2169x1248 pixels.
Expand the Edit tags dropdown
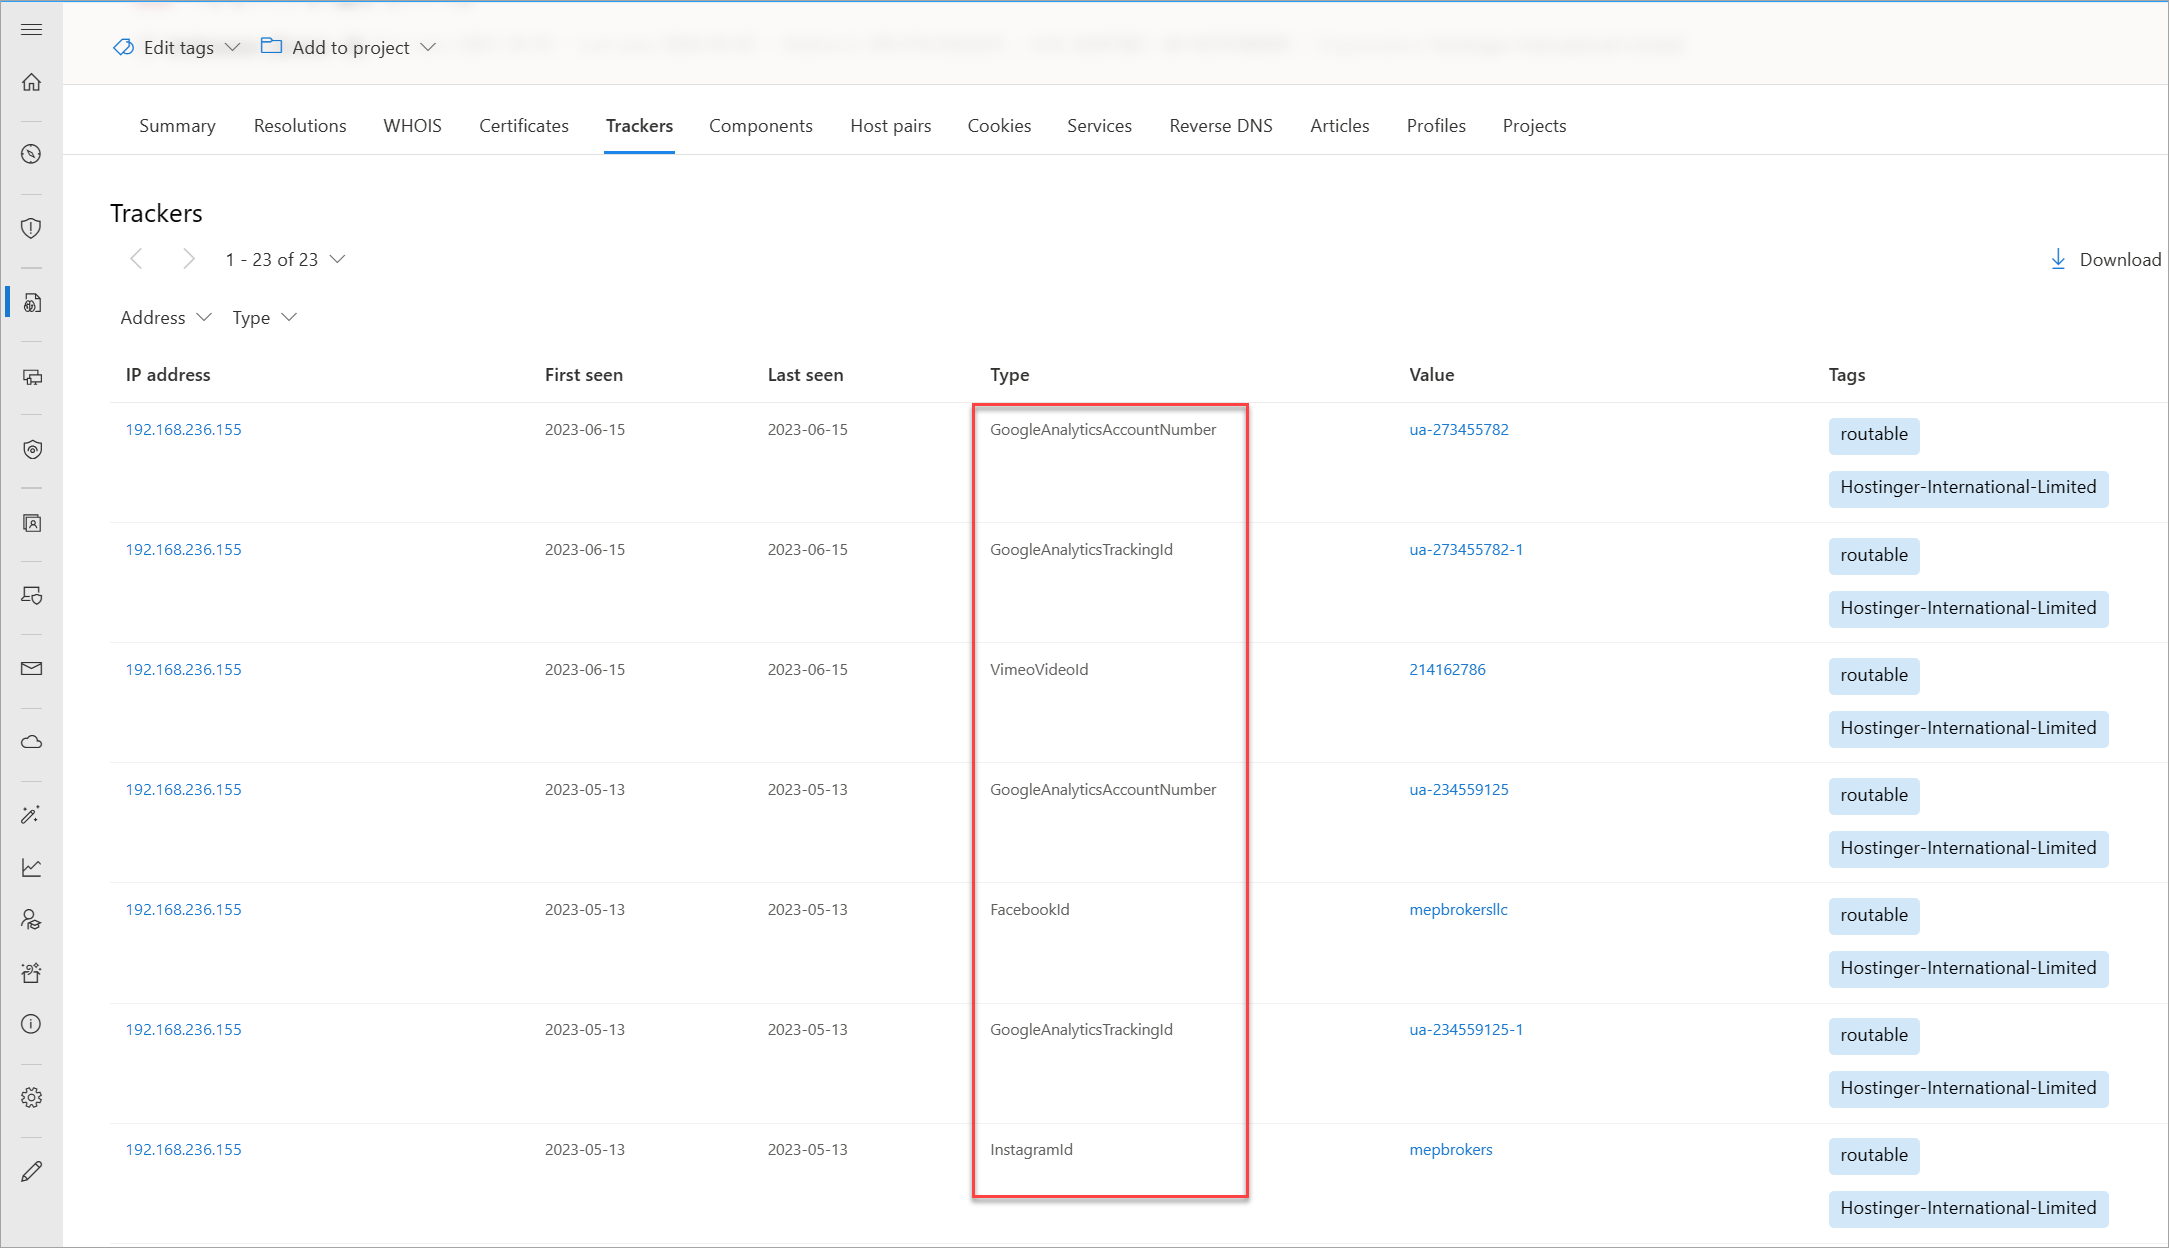tap(177, 47)
